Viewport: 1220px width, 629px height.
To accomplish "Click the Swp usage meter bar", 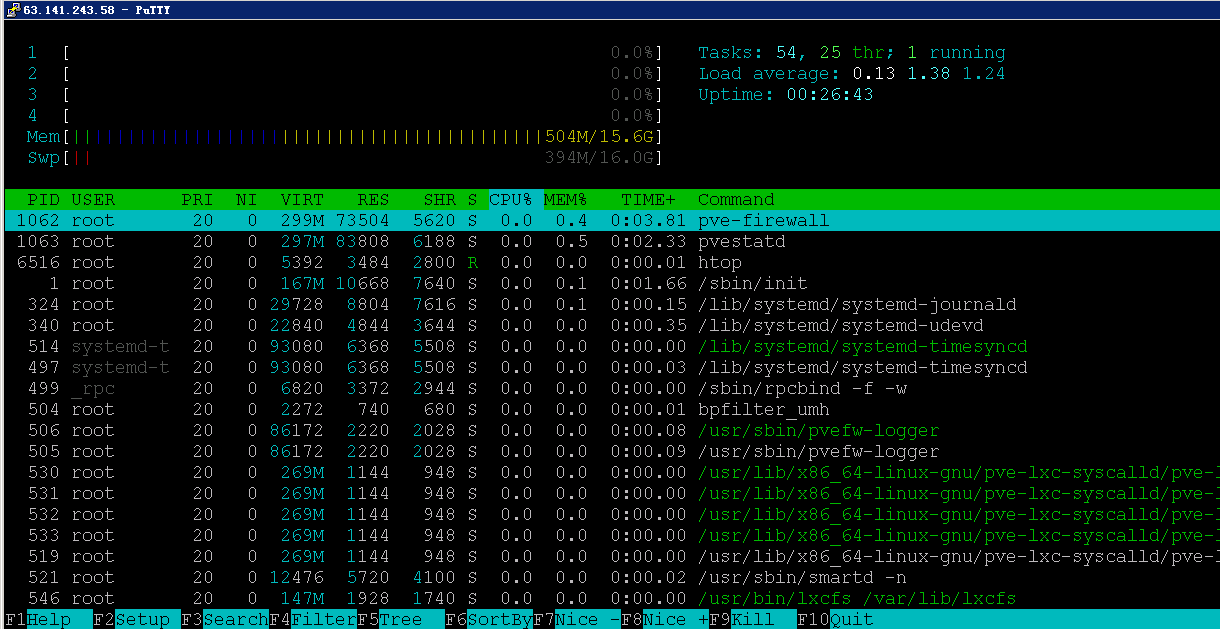I will (x=345, y=157).
